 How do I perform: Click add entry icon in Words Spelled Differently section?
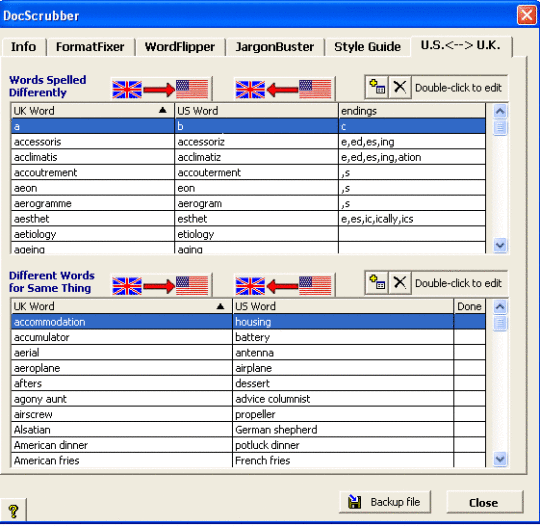(377, 87)
